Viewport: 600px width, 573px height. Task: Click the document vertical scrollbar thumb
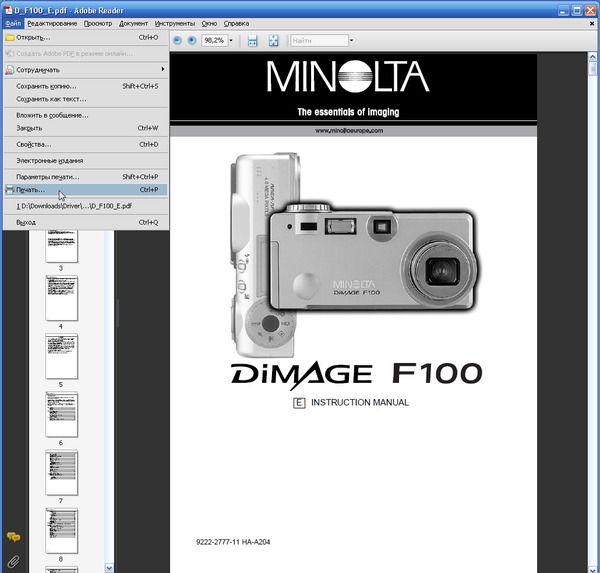(x=592, y=69)
